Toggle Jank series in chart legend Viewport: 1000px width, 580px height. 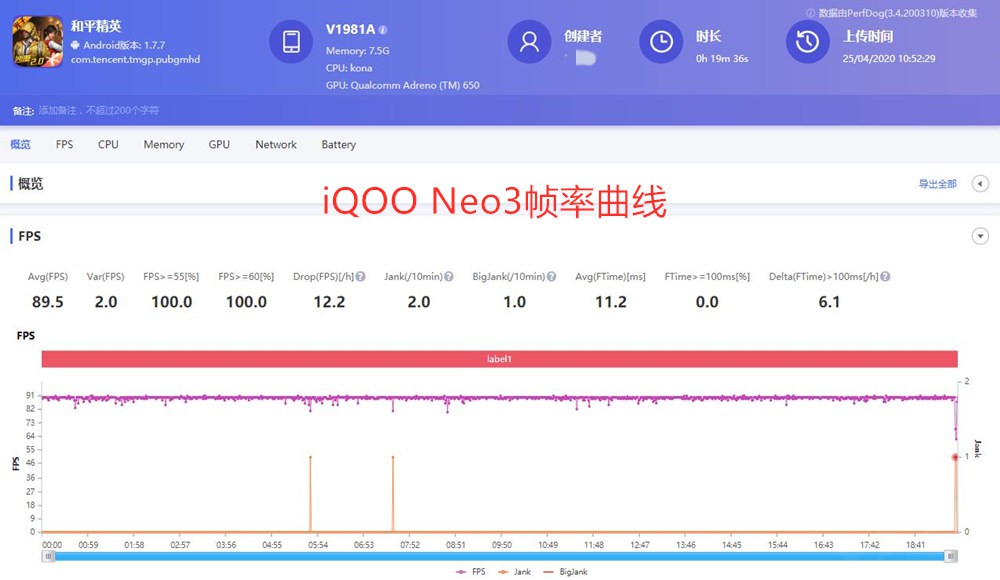coord(515,572)
